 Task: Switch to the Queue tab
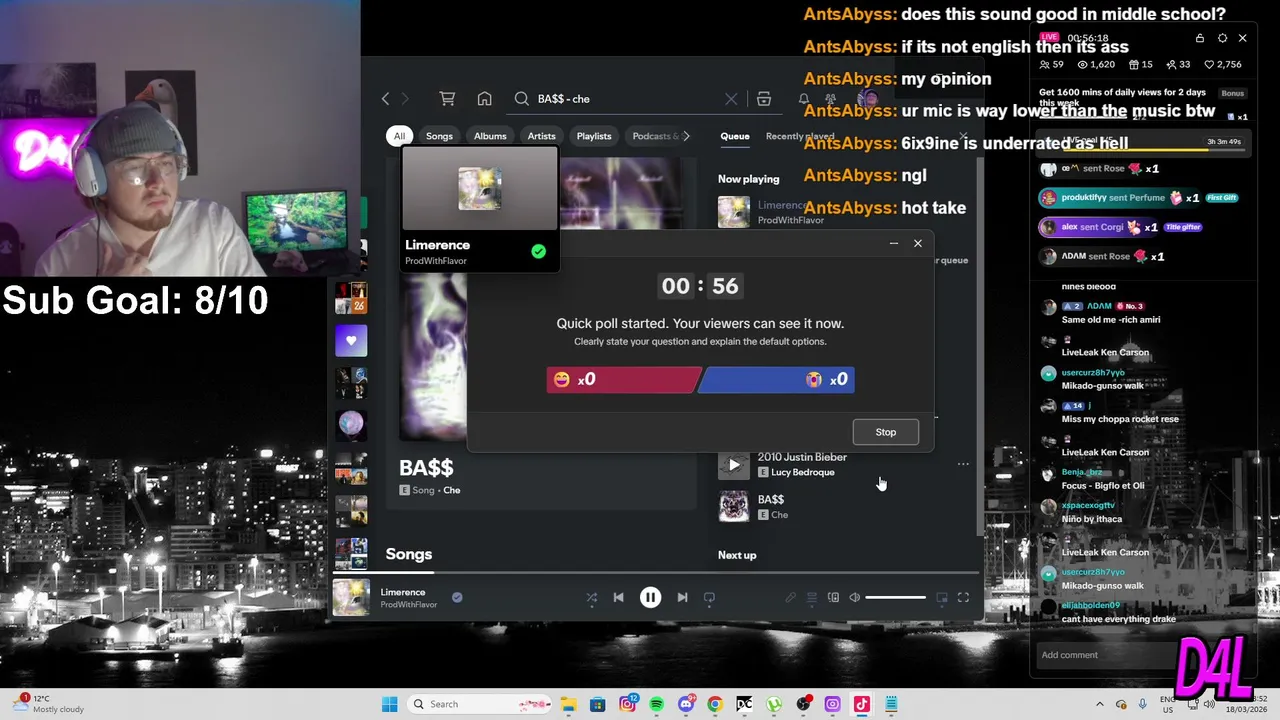coord(735,136)
